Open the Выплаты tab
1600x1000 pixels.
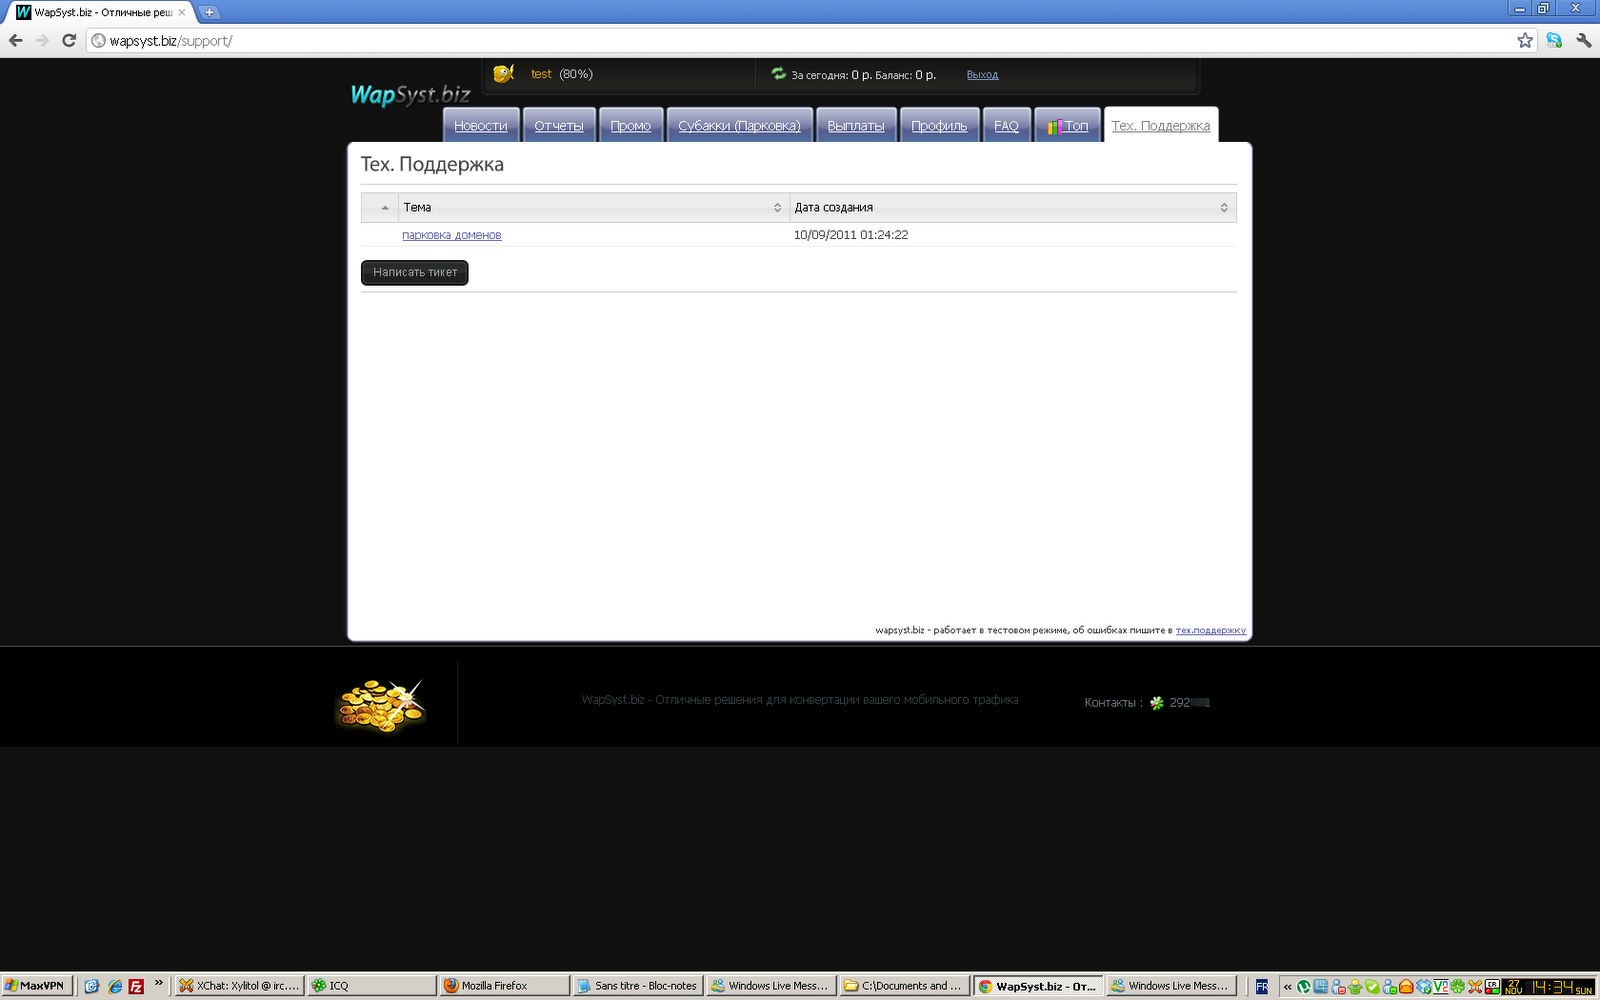click(856, 125)
